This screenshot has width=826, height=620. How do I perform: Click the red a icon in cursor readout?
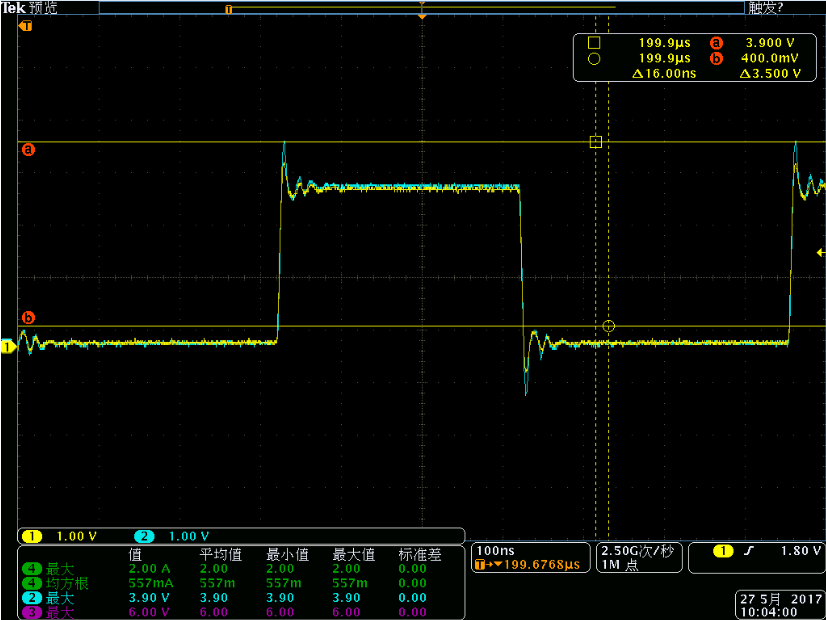(716, 43)
